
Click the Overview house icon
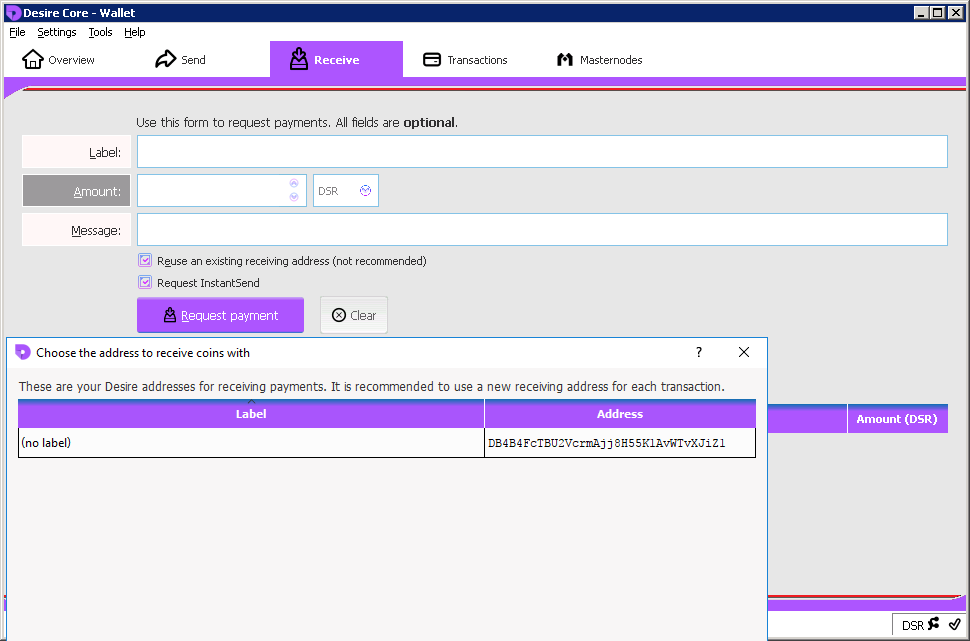pos(33,59)
